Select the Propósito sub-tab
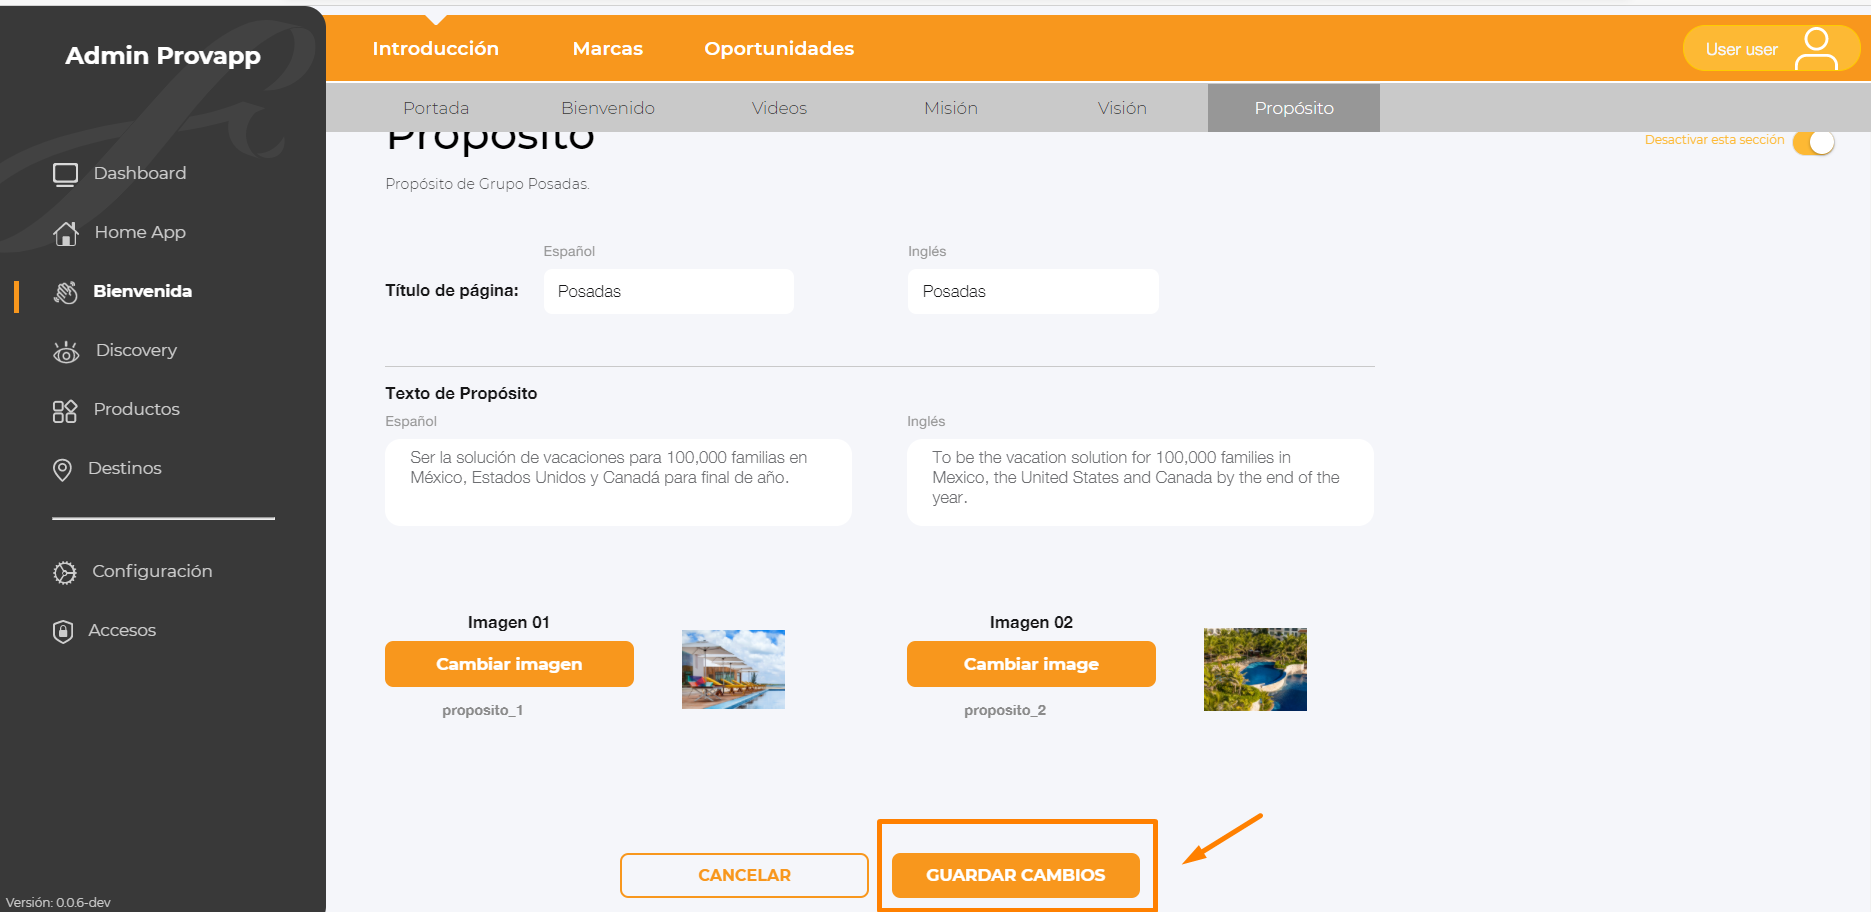The height and width of the screenshot is (912, 1871). coord(1294,108)
